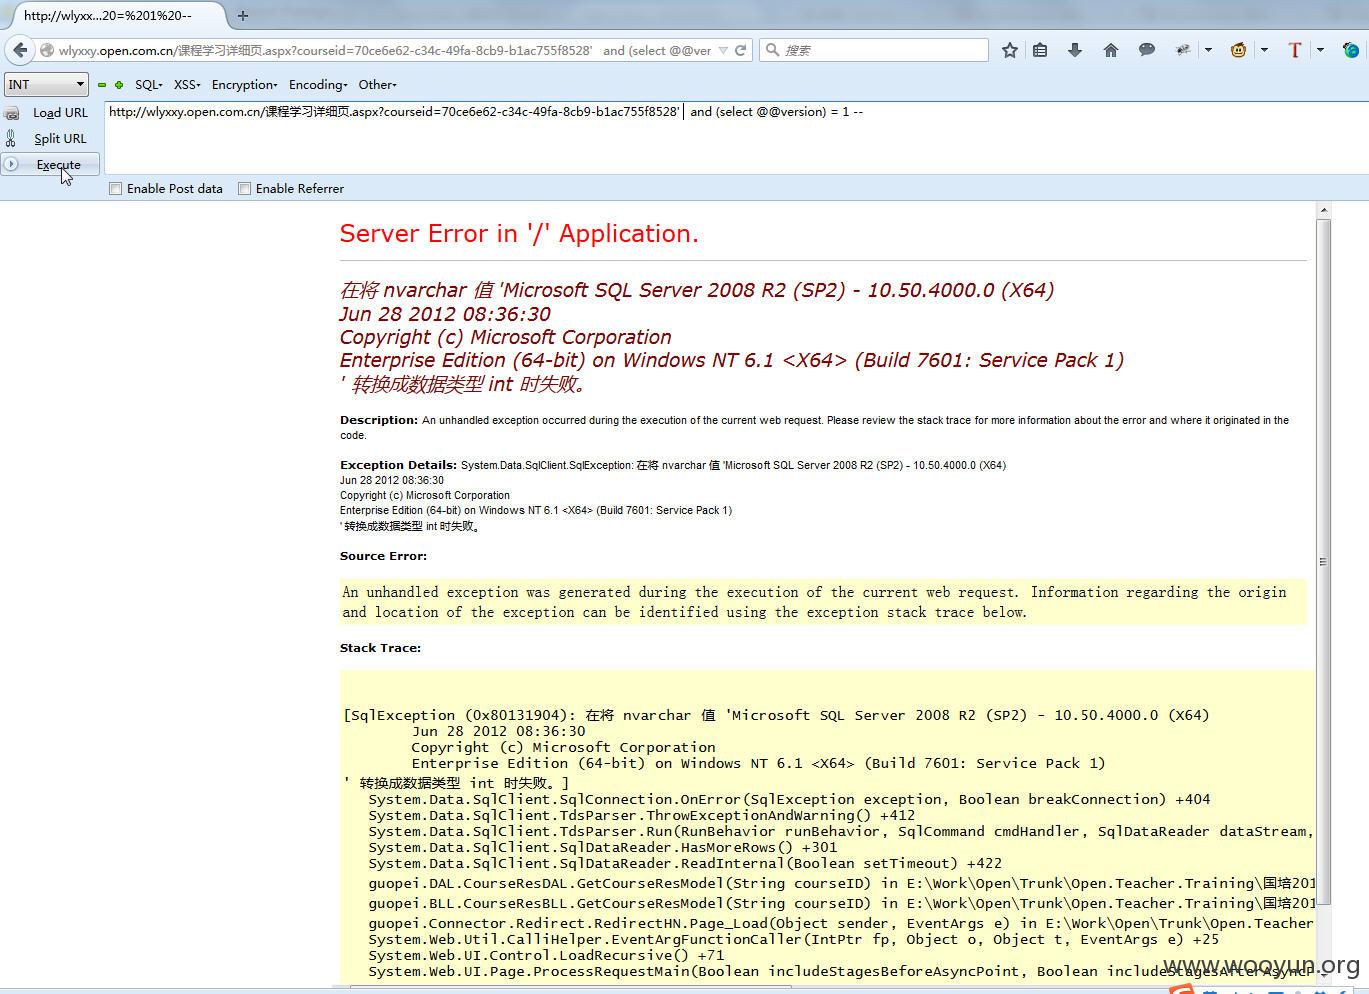Click the Greasemonkey monkey icon
1369x994 pixels.
pyautogui.click(x=1239, y=50)
